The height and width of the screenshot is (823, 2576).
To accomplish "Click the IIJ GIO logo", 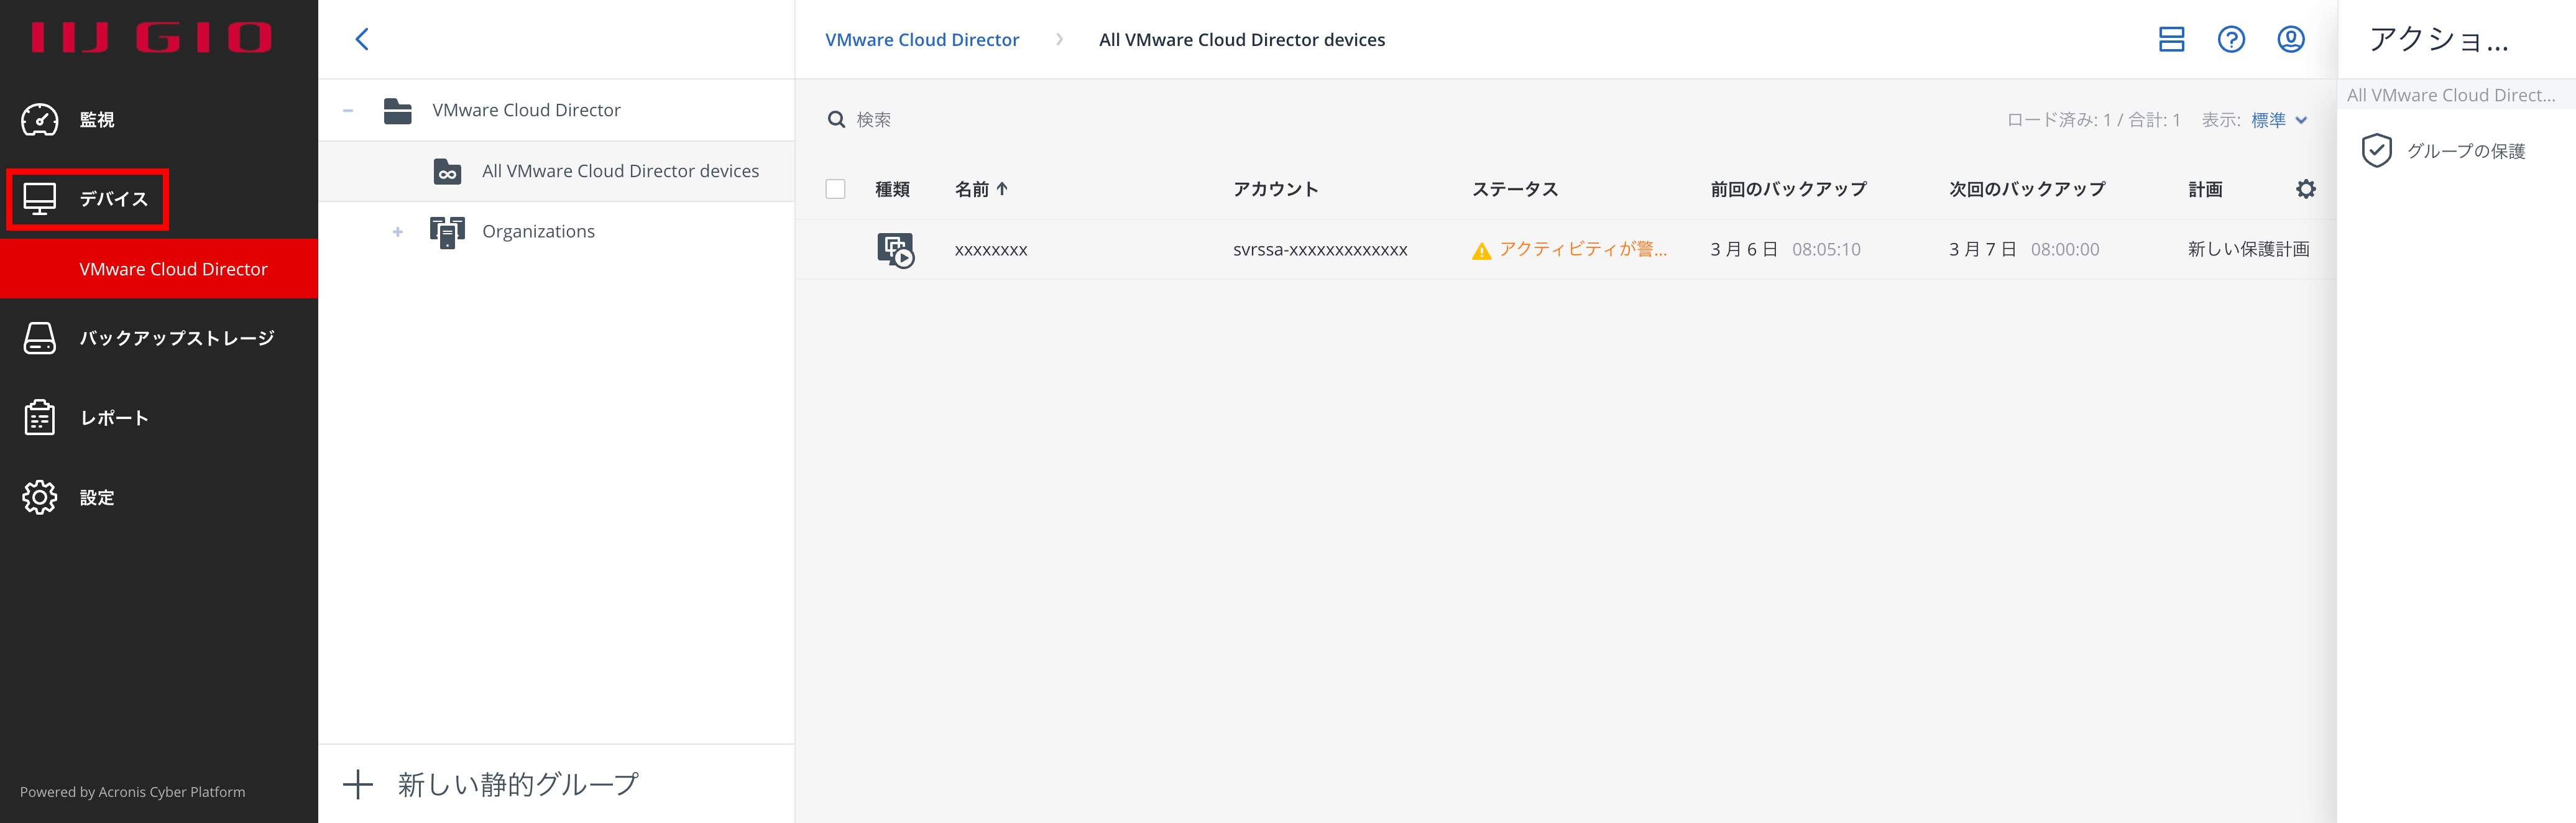I will pyautogui.click(x=151, y=37).
